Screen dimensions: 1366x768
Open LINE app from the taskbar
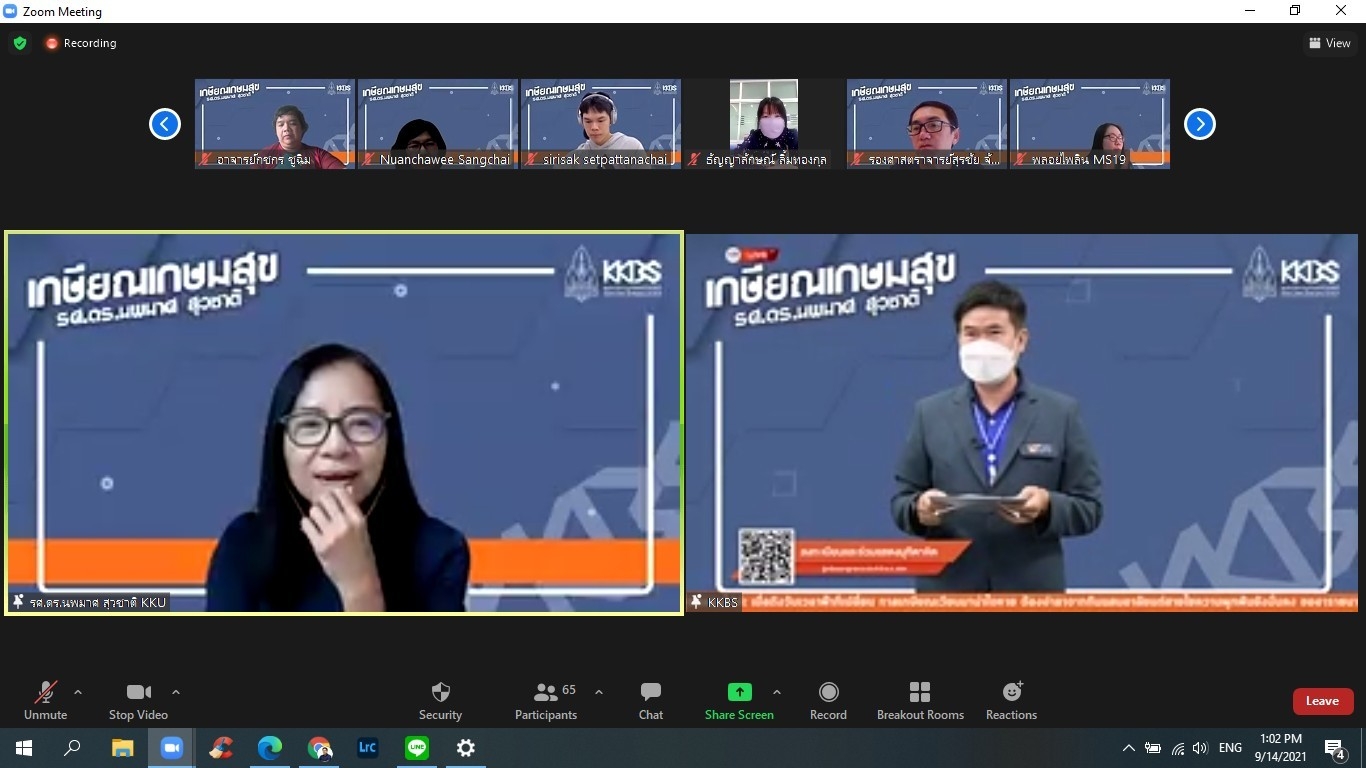pos(417,748)
